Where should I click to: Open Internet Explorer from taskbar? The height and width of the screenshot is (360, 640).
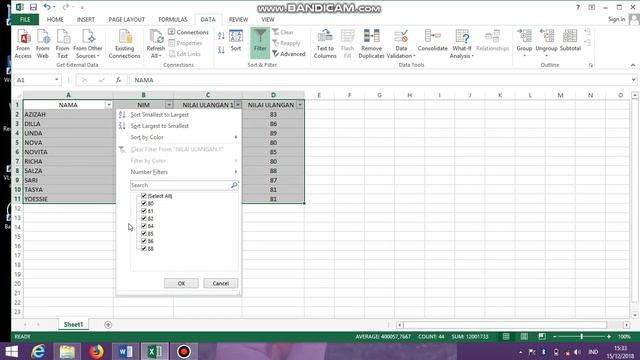coord(38,351)
